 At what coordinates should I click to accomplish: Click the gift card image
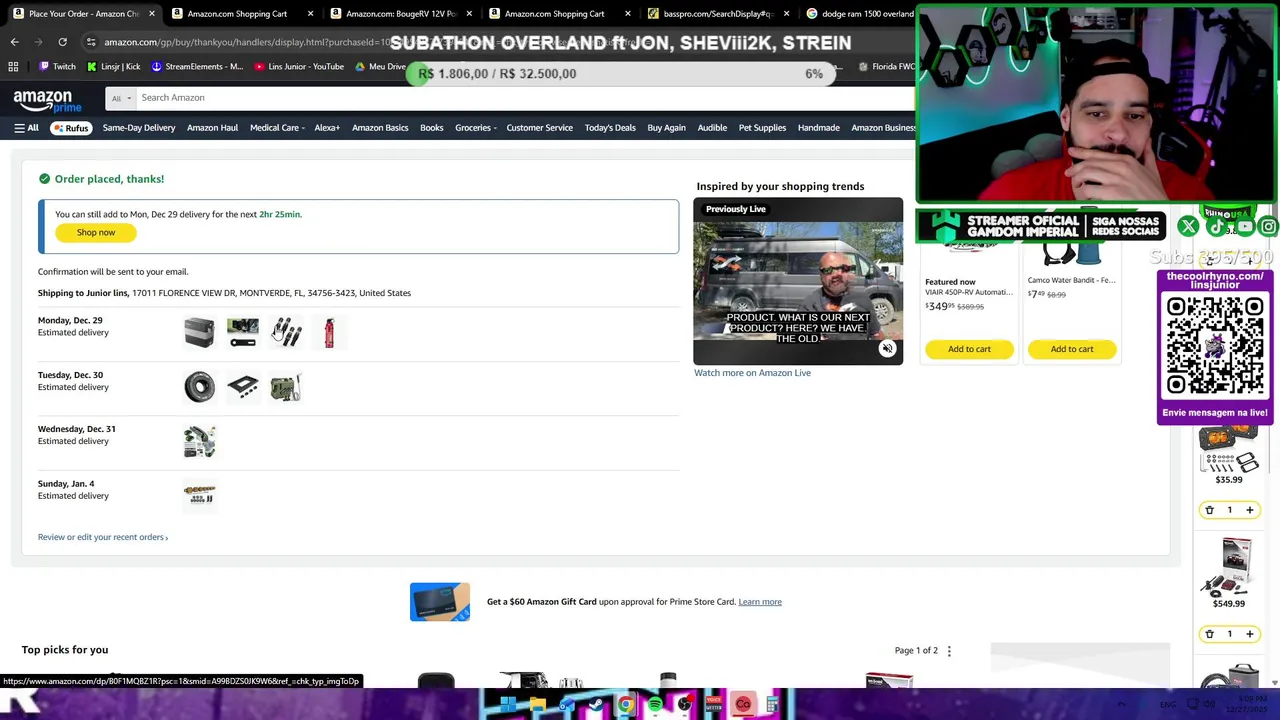[440, 602]
